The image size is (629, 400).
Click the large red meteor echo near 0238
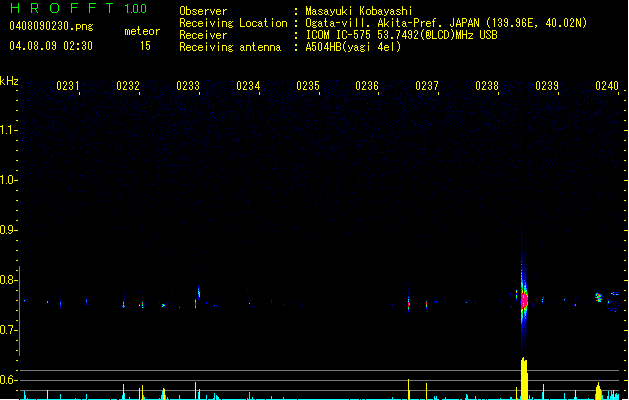click(524, 300)
